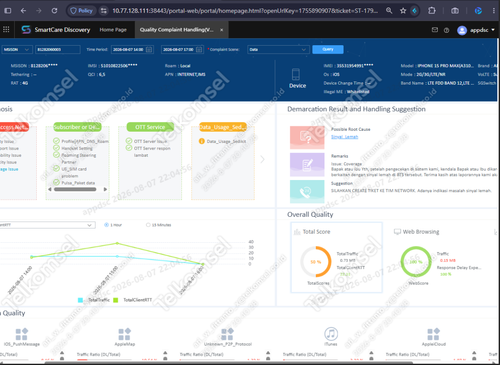This screenshot has width=500, height=365.
Task: Click the UE_SIM card problem check icon
Action: click(56, 169)
